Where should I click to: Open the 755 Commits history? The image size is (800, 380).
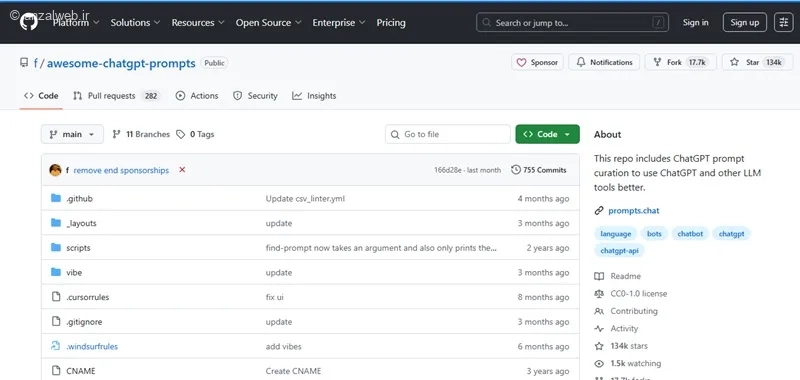tap(539, 170)
